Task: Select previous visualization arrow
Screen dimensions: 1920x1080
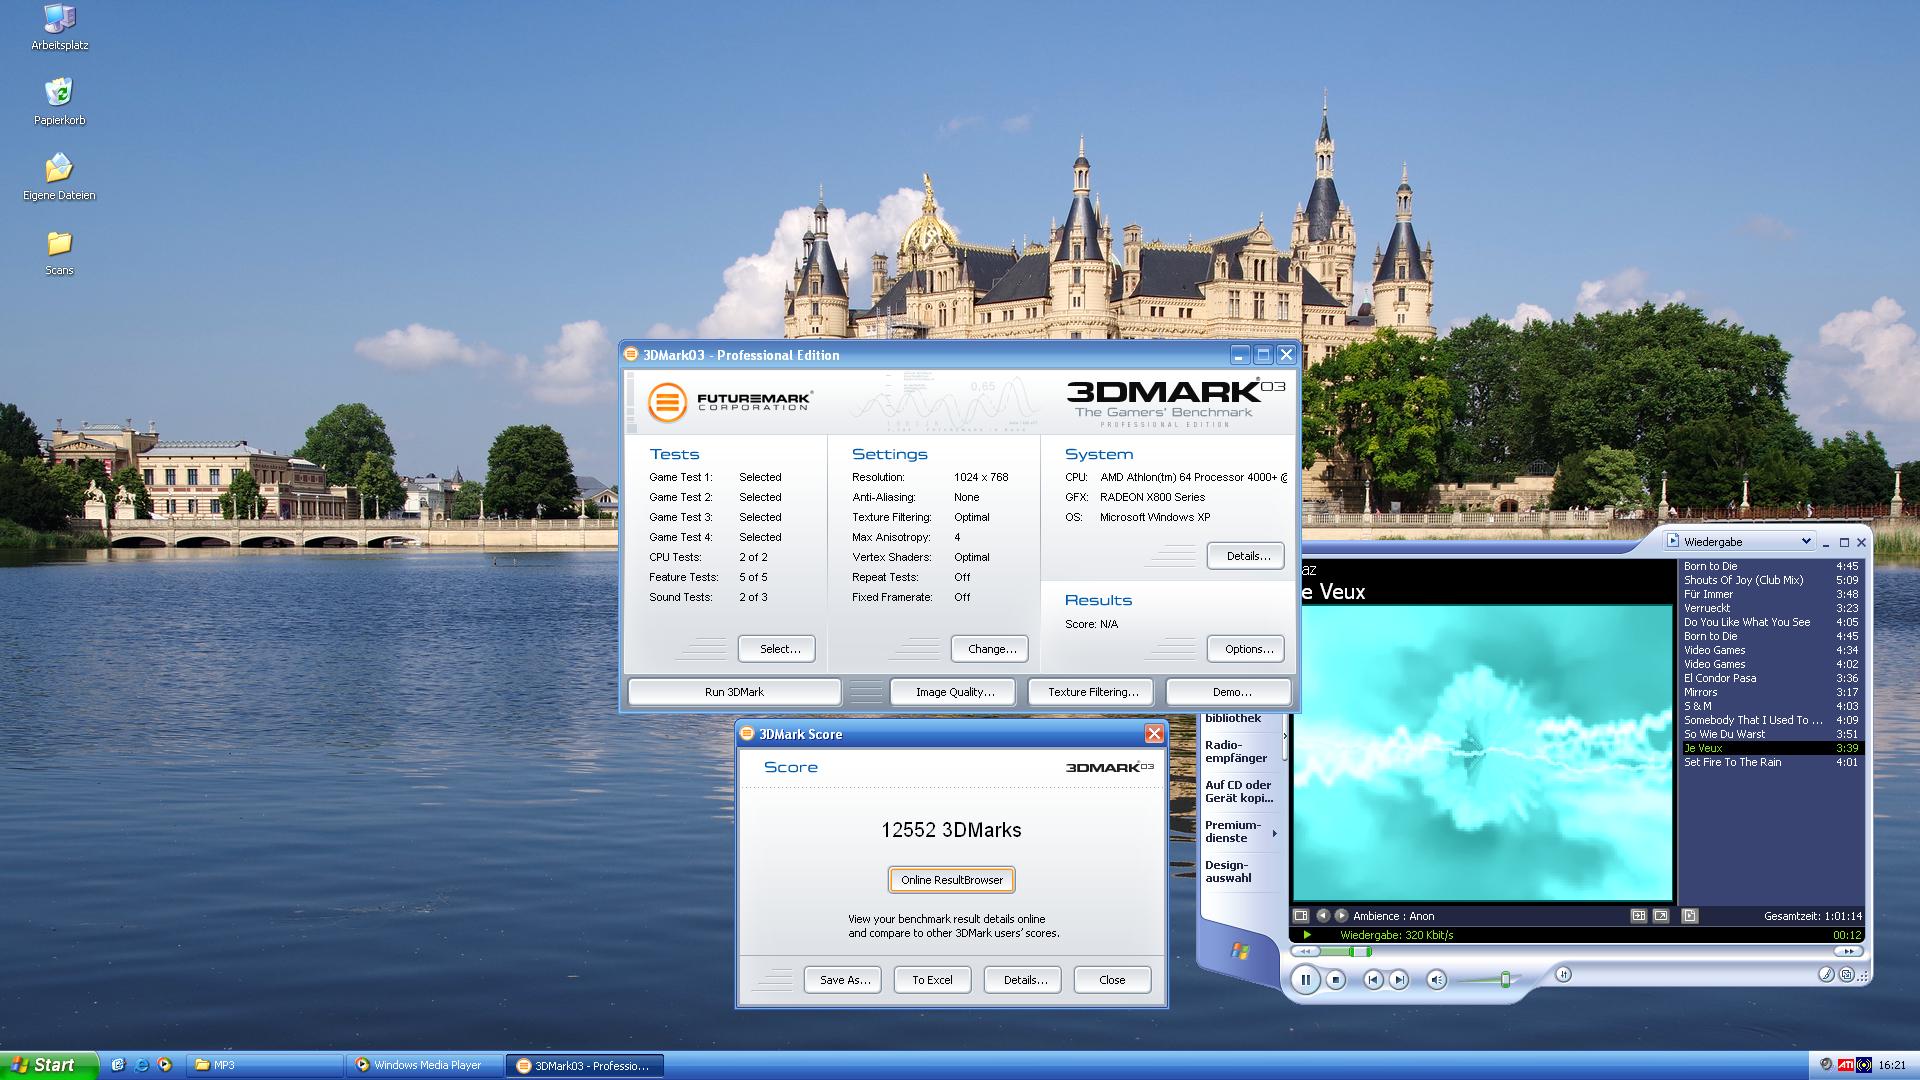Action: click(x=1323, y=915)
